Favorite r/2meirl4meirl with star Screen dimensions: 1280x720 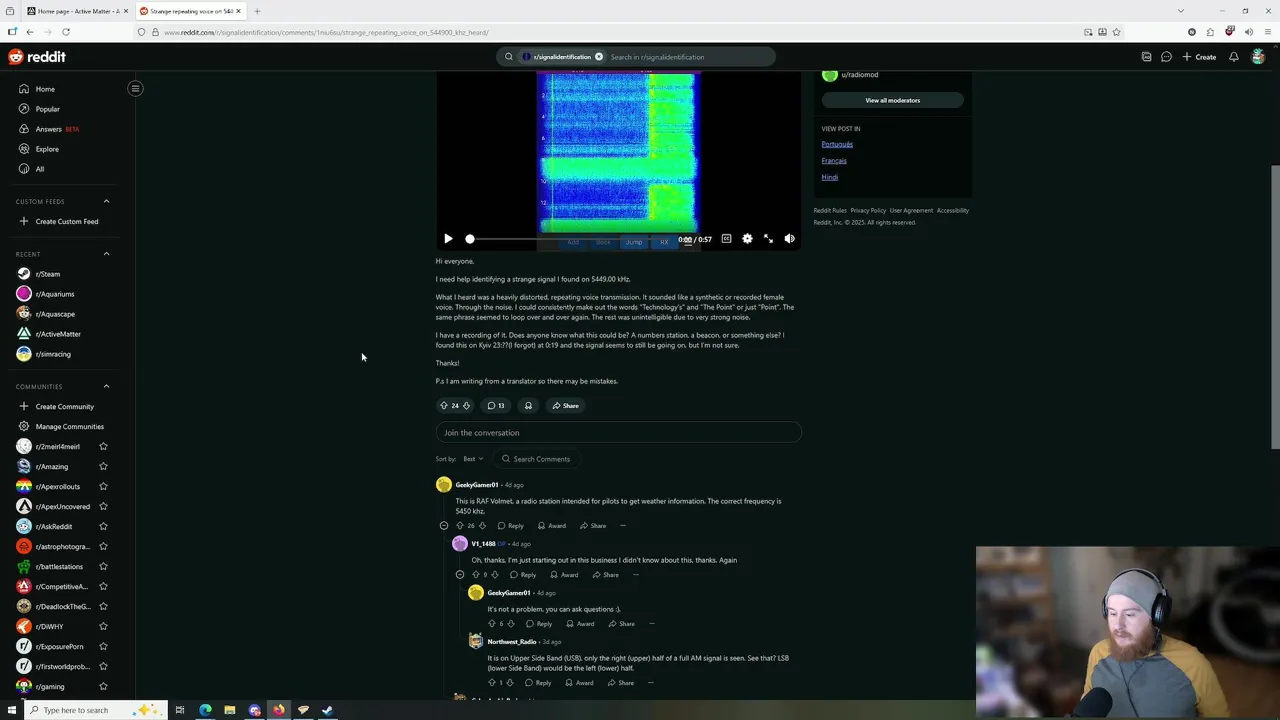[x=103, y=446]
